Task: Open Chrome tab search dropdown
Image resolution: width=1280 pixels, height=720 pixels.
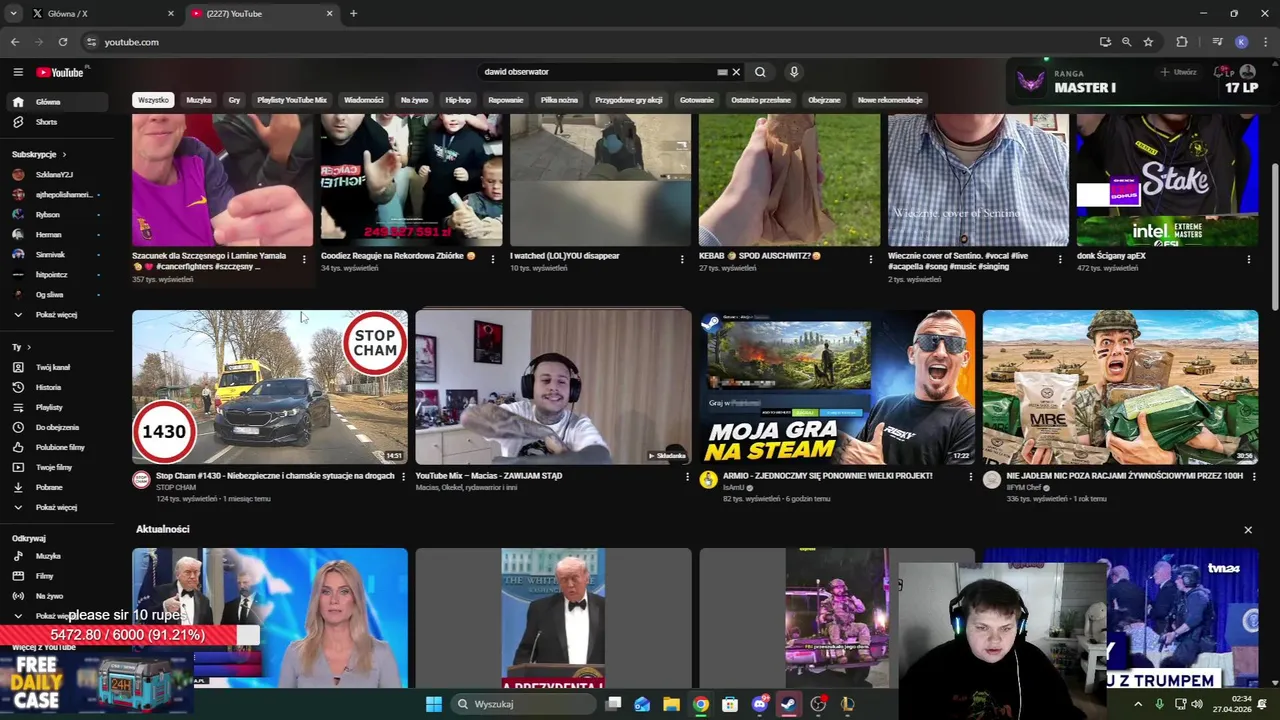Action: pos(14,13)
